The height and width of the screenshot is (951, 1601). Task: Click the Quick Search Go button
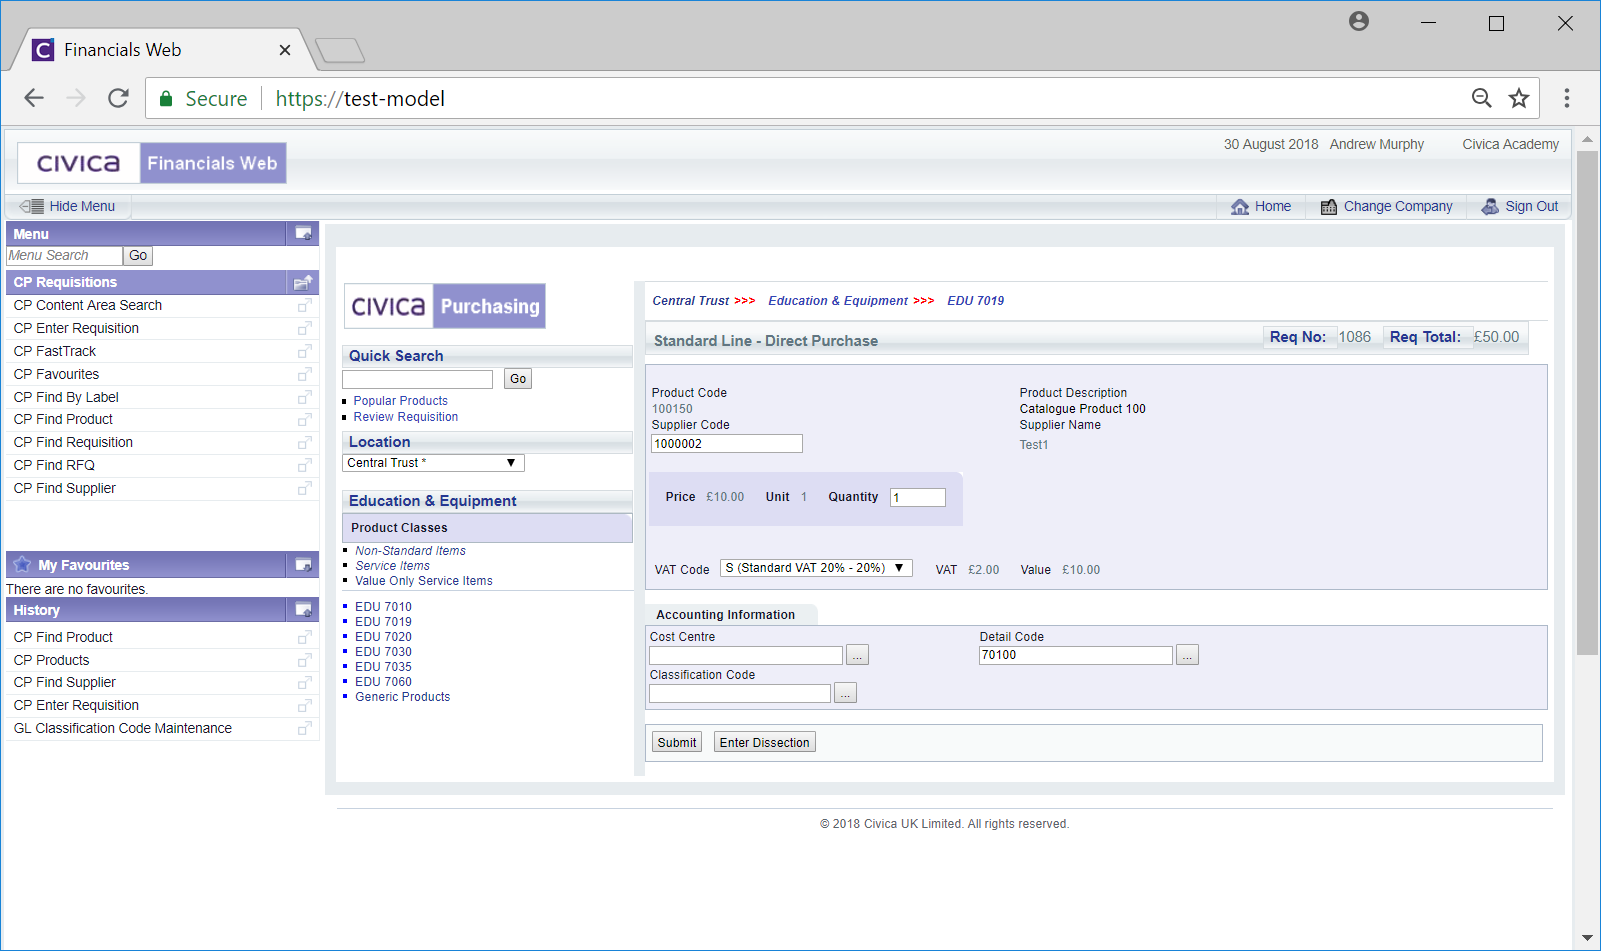click(518, 379)
